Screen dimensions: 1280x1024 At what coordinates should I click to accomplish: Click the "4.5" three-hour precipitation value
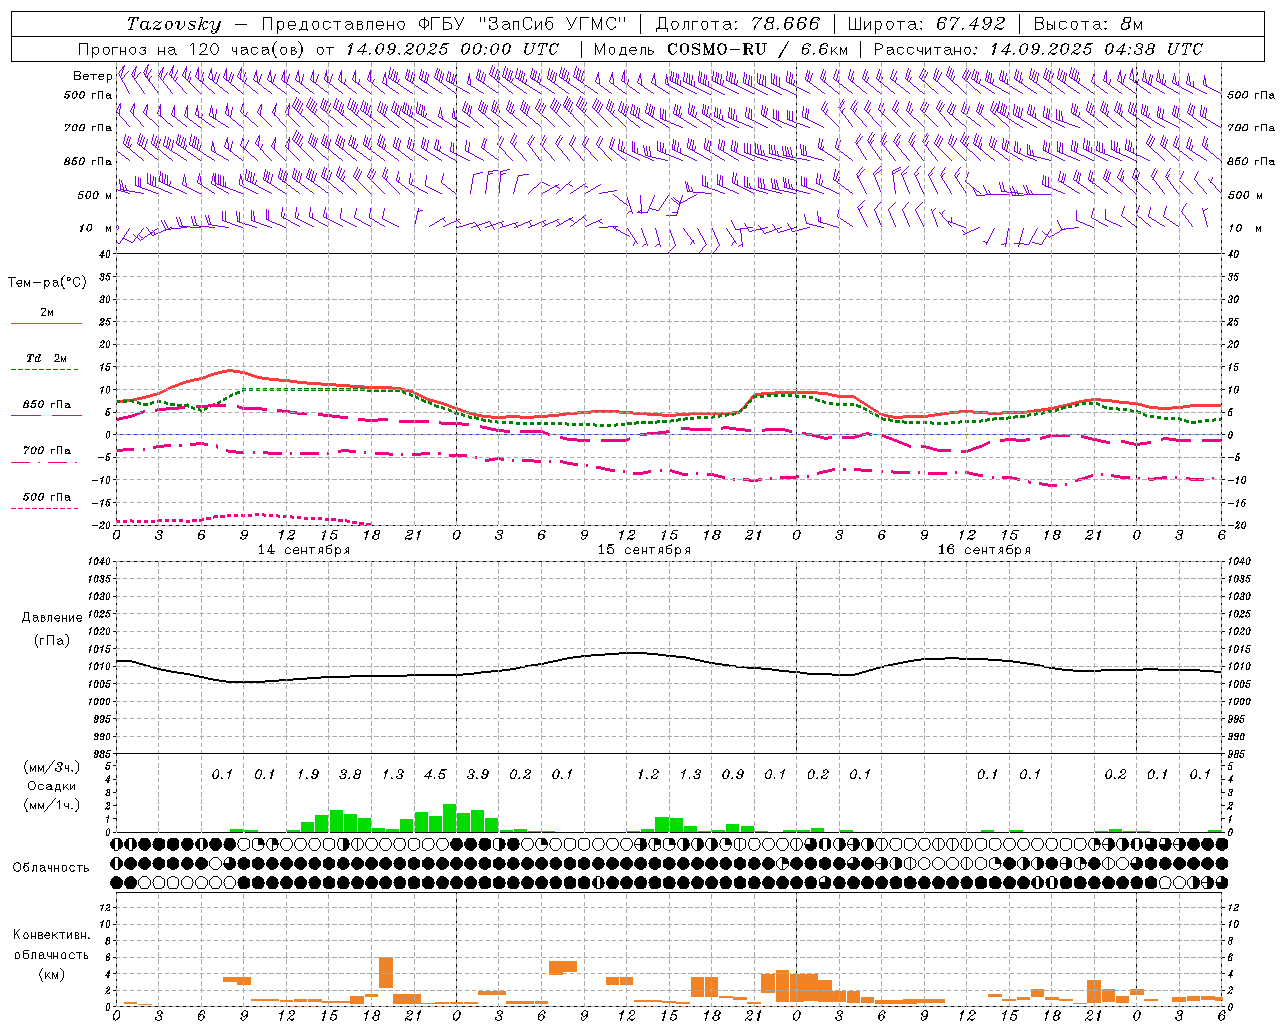coord(435,774)
